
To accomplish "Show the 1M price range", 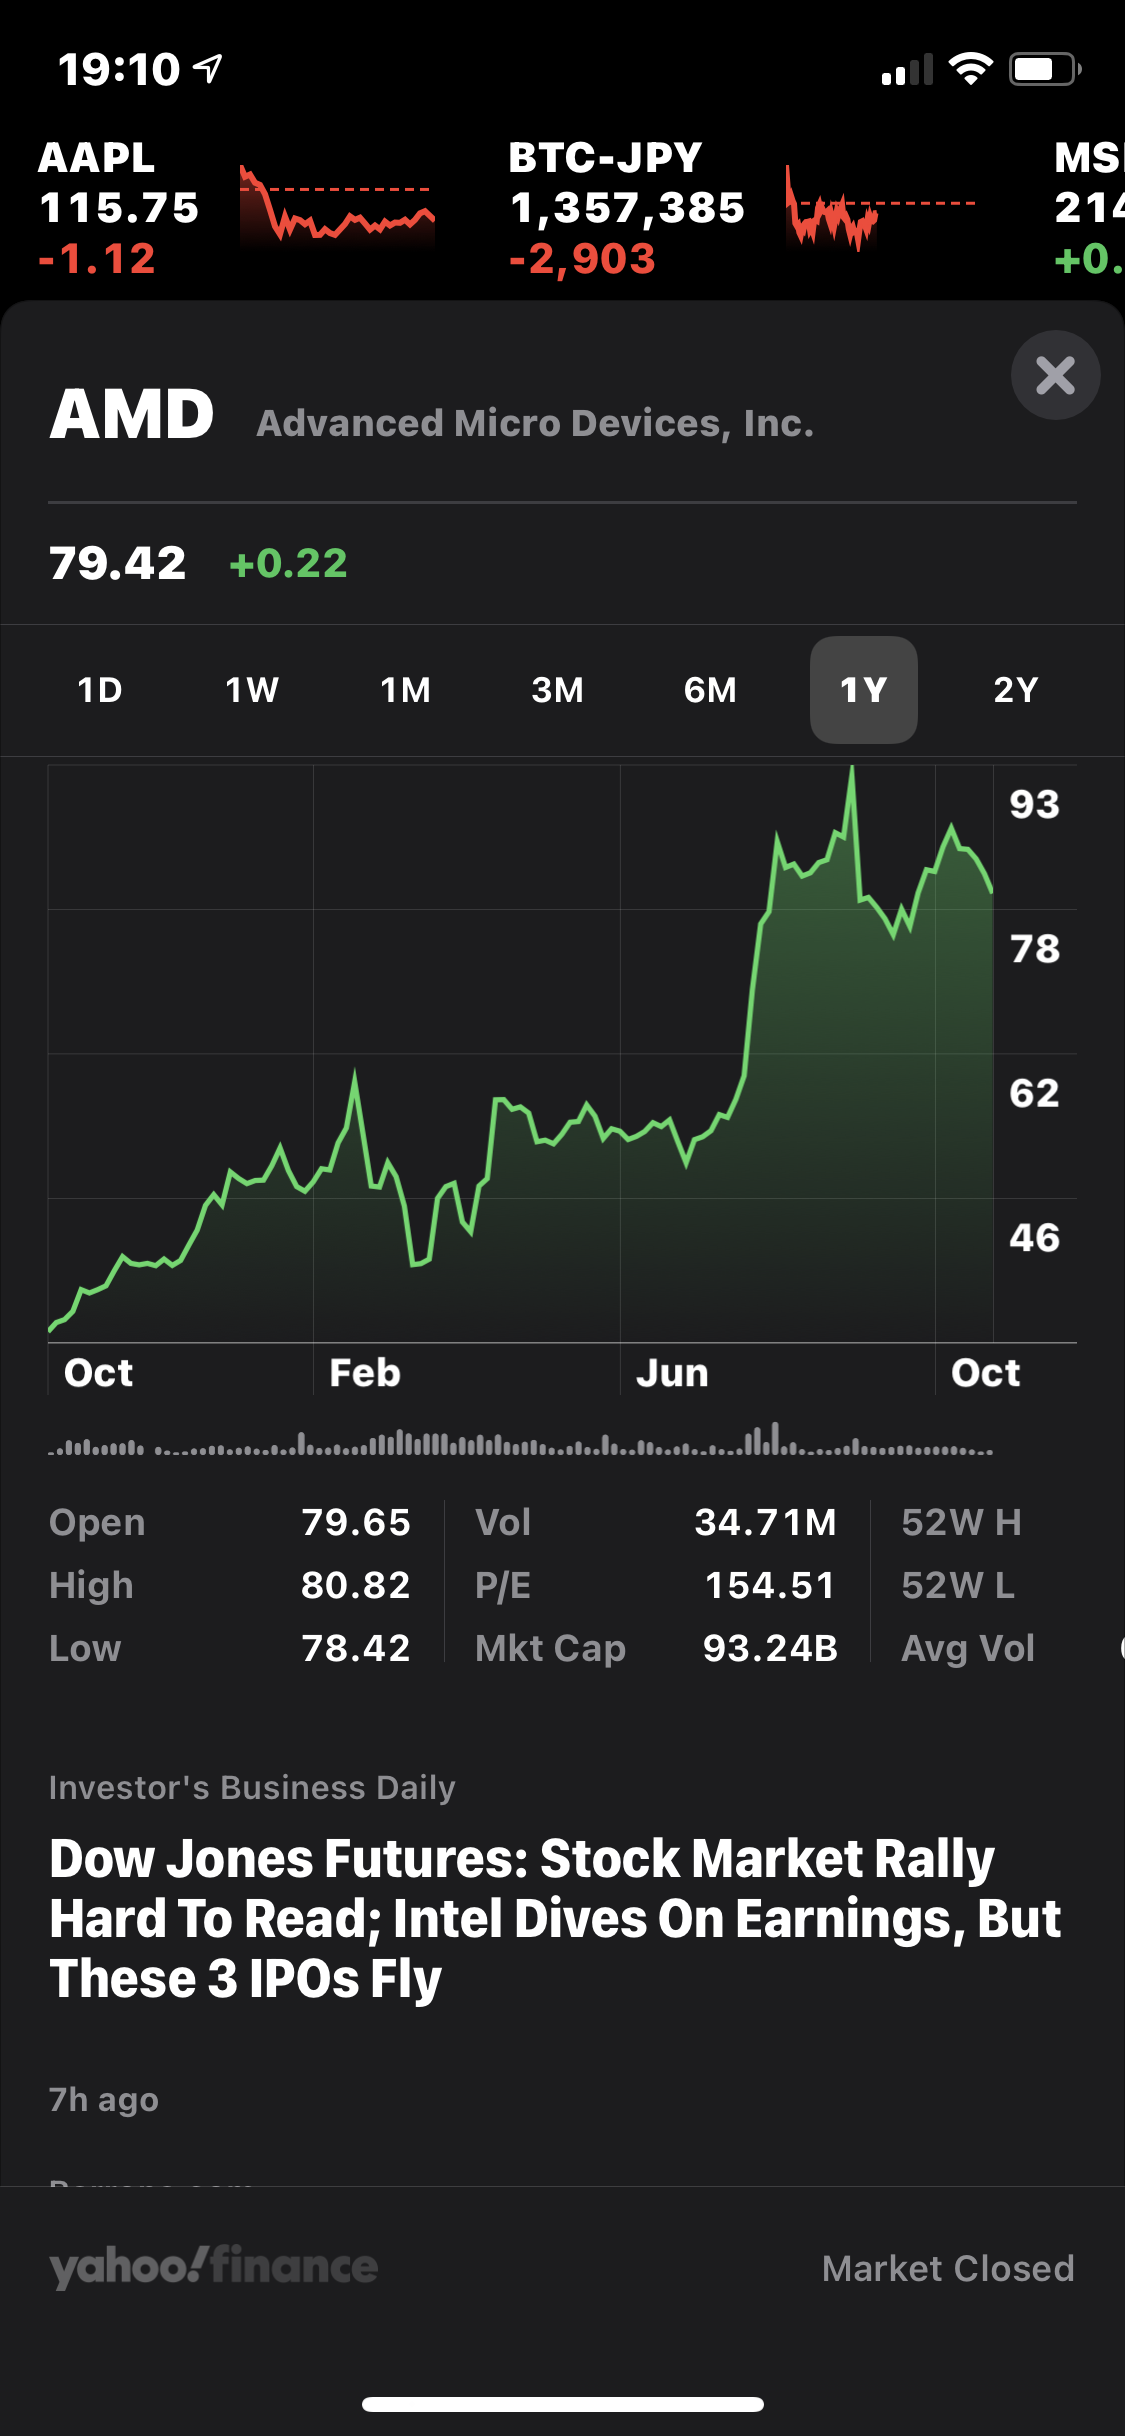I will [x=405, y=690].
